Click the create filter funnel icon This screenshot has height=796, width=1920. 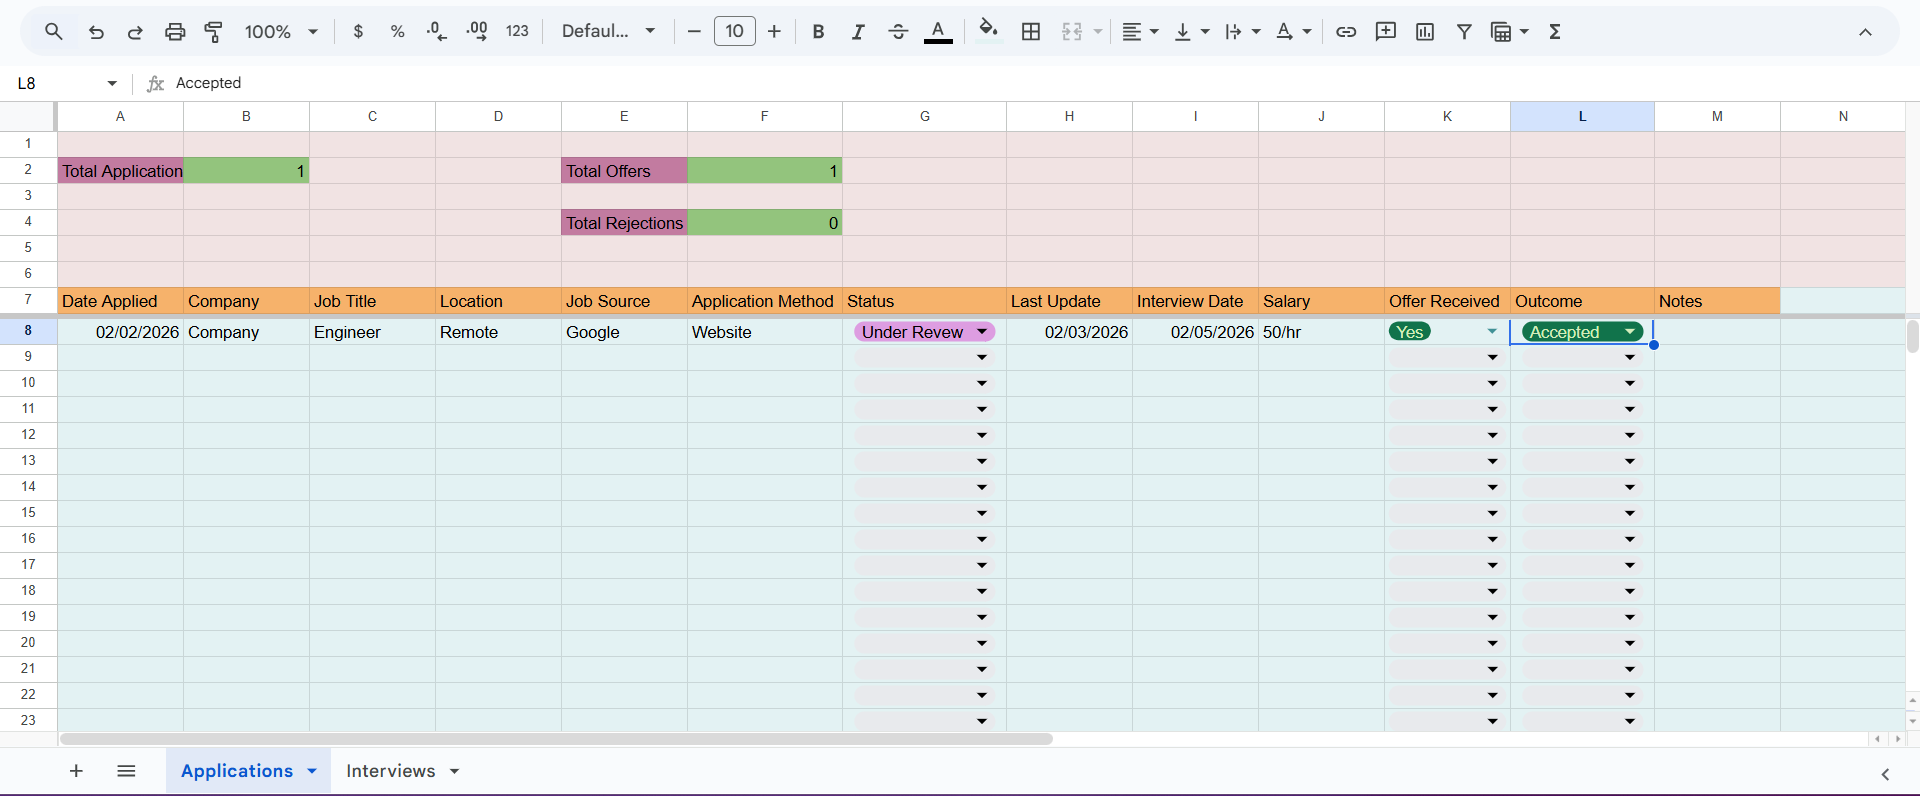[1464, 32]
